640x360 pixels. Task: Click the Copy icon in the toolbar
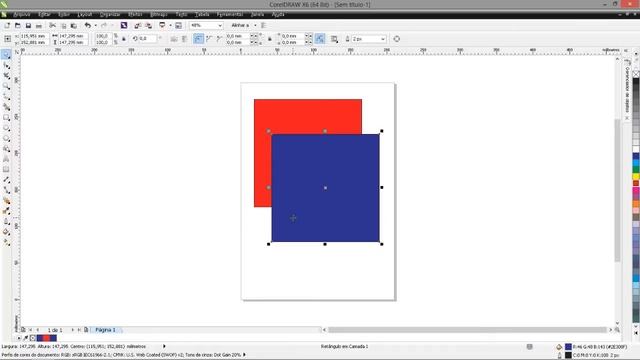coord(63,25)
